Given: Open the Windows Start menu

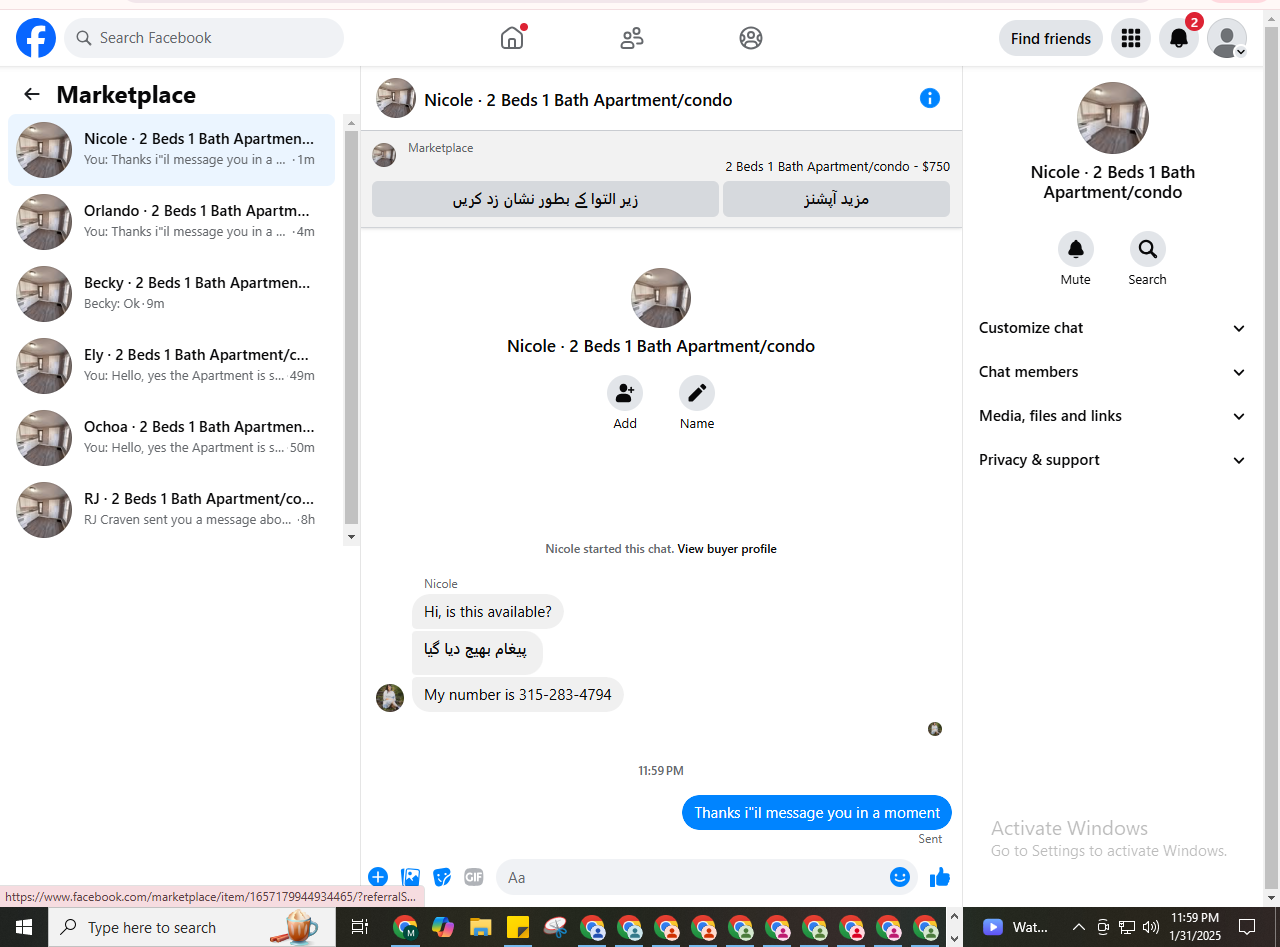Looking at the screenshot, I should 23,927.
